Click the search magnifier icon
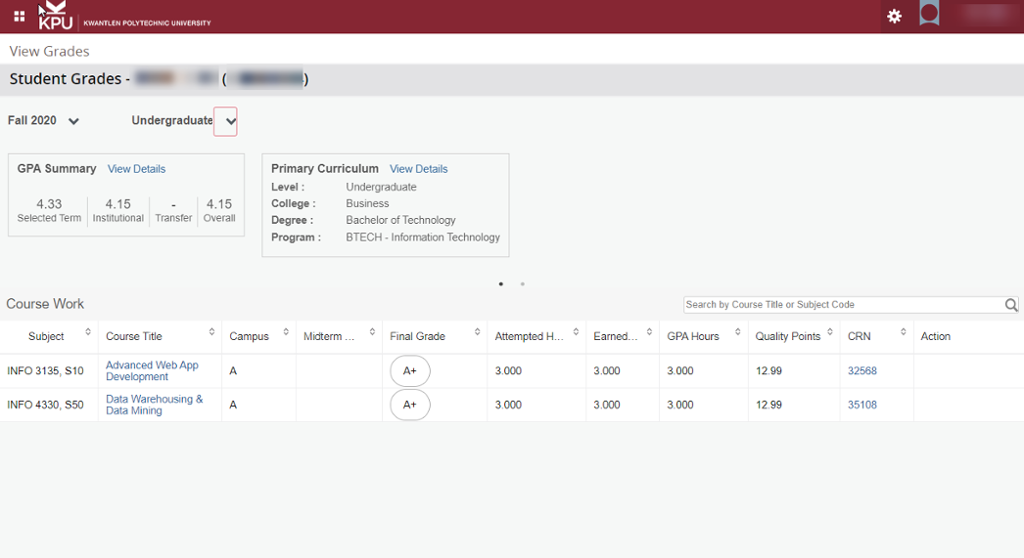This screenshot has height=558, width=1024. click(x=1011, y=305)
